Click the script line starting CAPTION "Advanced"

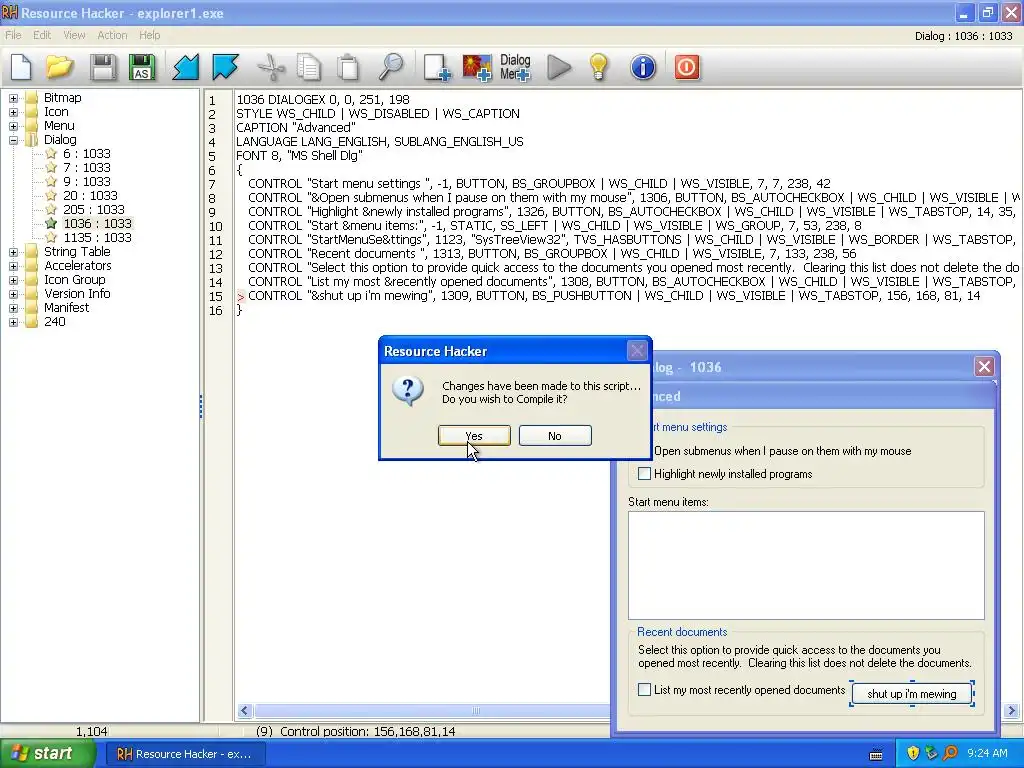[296, 127]
